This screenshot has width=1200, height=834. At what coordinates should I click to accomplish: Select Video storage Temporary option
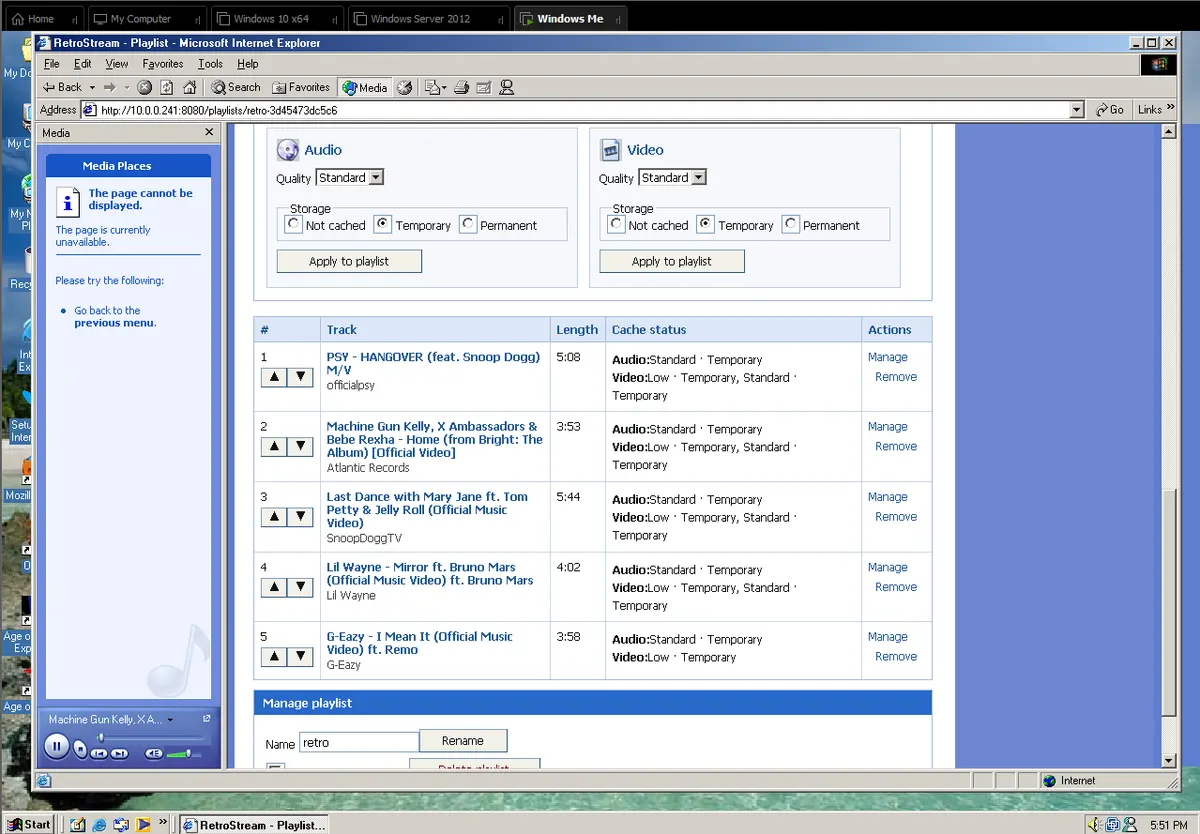coord(706,225)
